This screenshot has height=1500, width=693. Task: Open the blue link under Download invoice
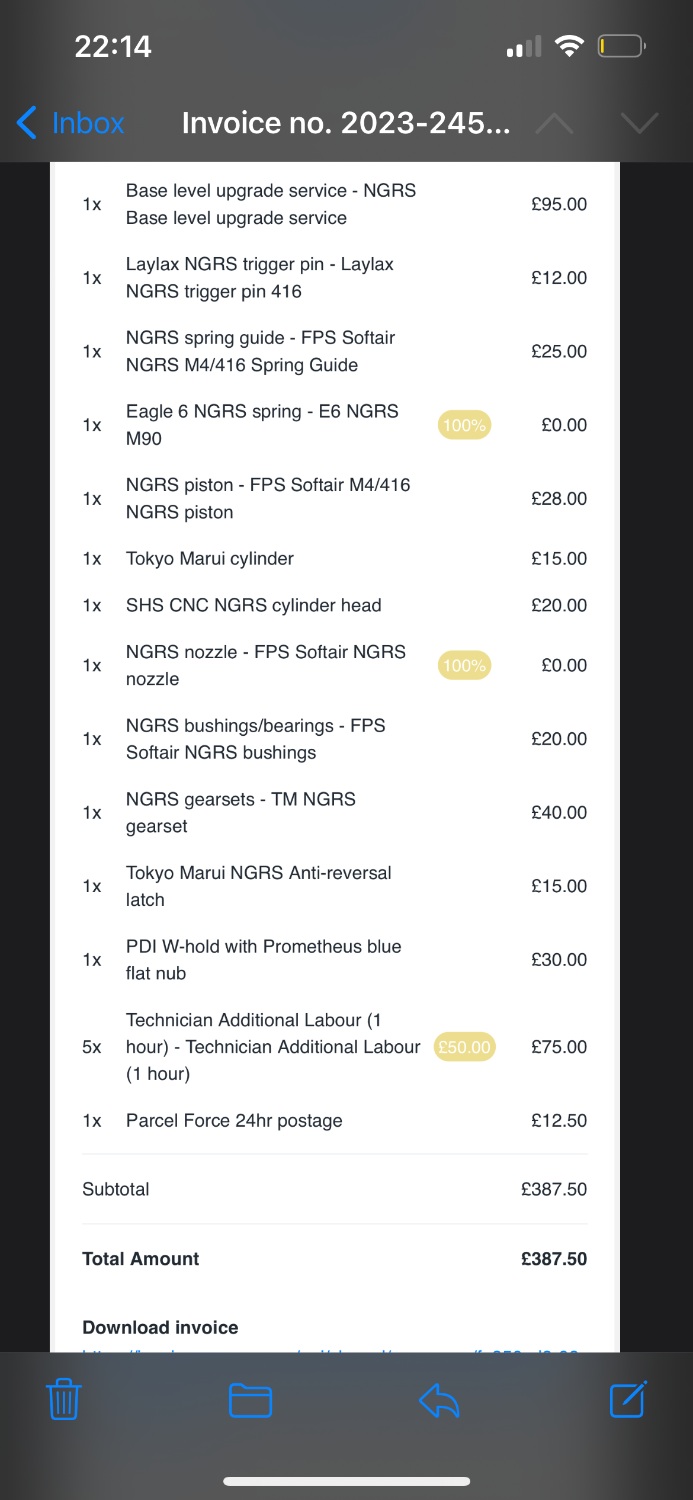[x=330, y=1349]
